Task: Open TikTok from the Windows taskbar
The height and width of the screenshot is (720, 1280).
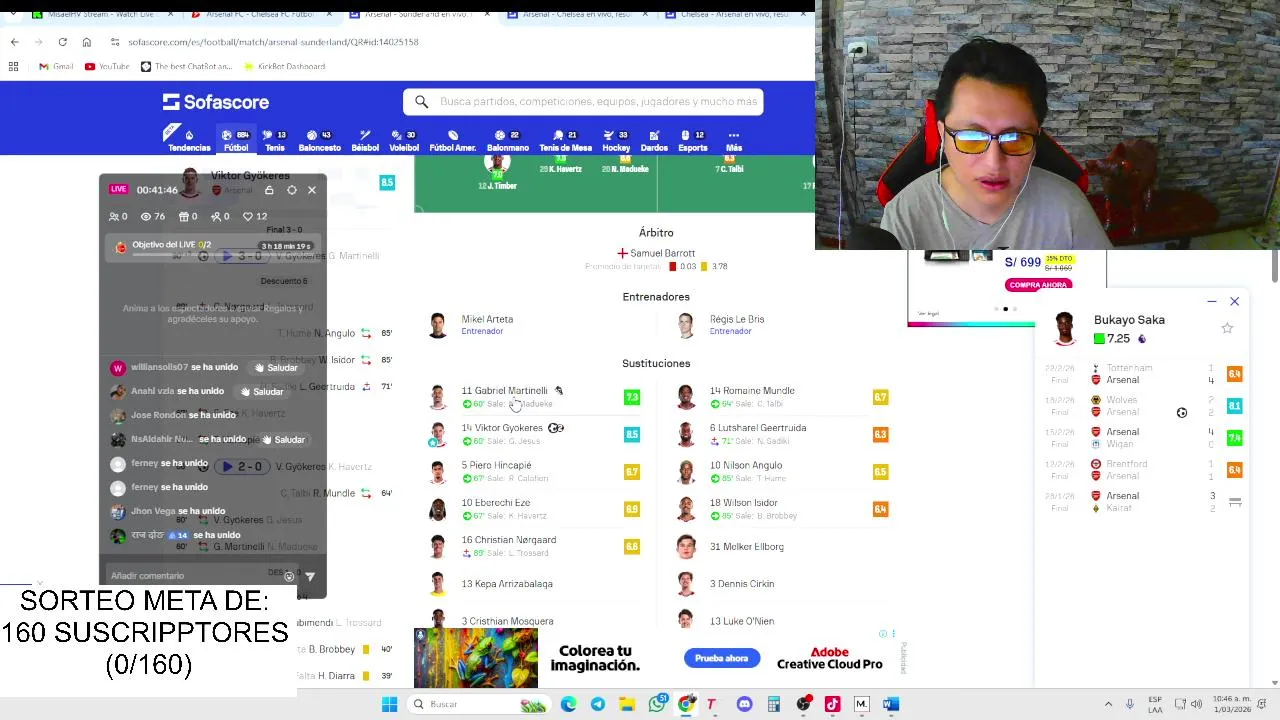Action: pyautogui.click(x=832, y=704)
